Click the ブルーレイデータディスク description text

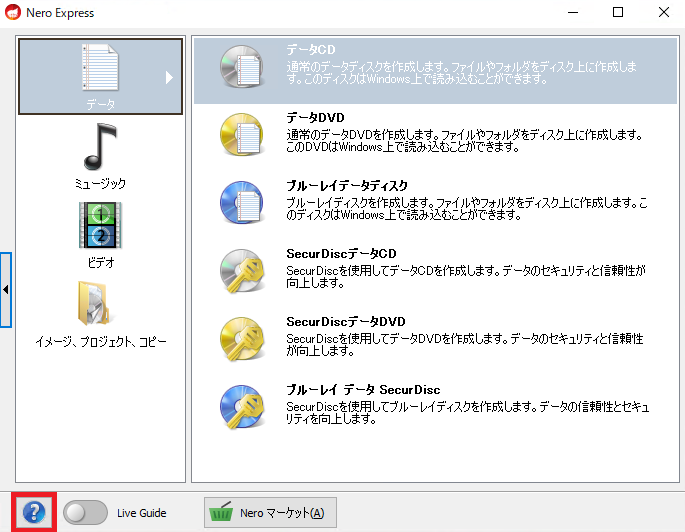(467, 209)
